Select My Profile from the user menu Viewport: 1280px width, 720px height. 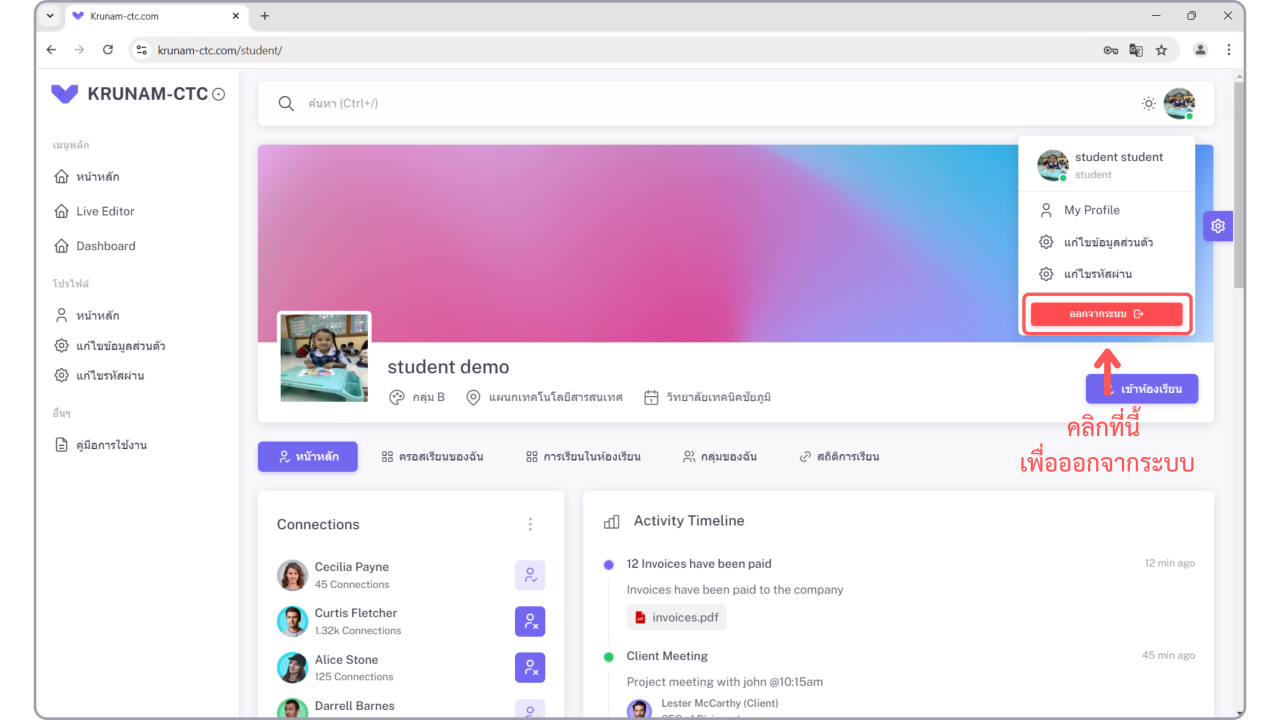tap(1091, 210)
